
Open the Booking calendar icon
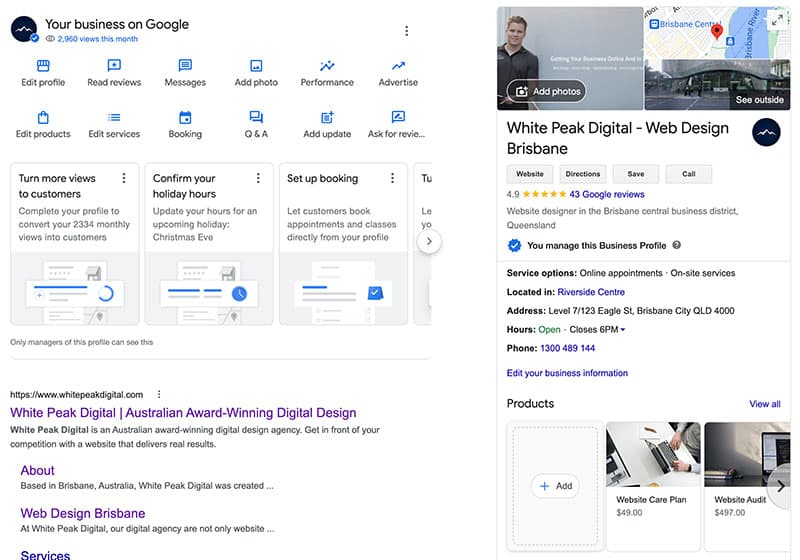(x=185, y=117)
